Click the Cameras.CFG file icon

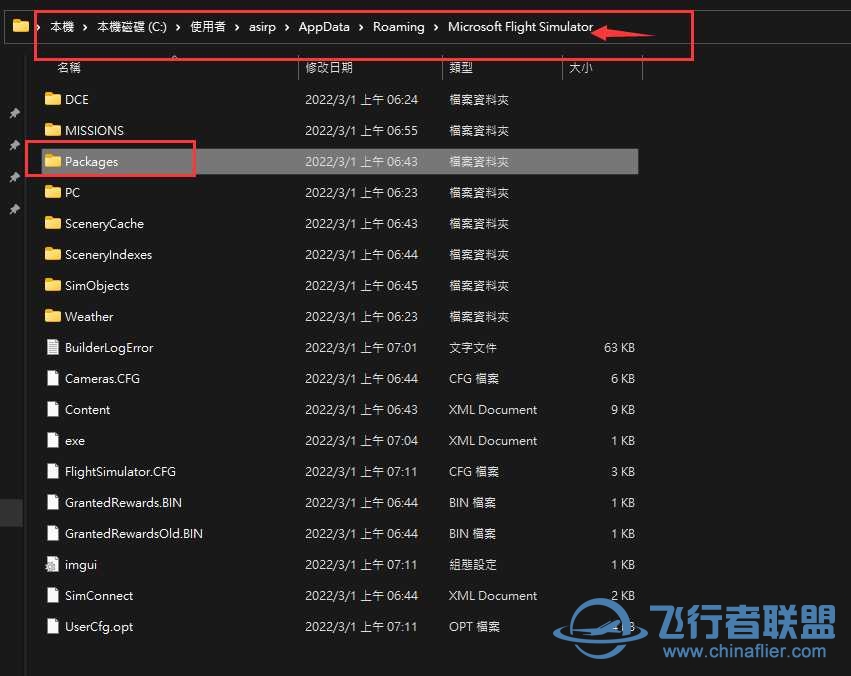click(53, 378)
